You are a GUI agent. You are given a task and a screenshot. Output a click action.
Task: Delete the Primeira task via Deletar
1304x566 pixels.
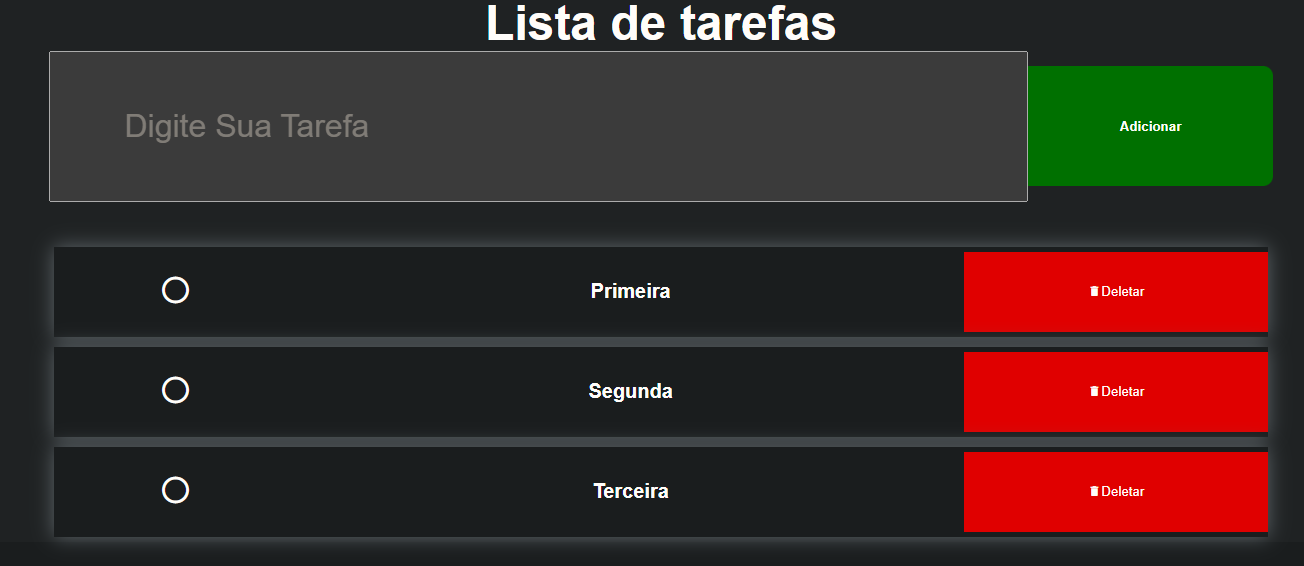(1116, 292)
